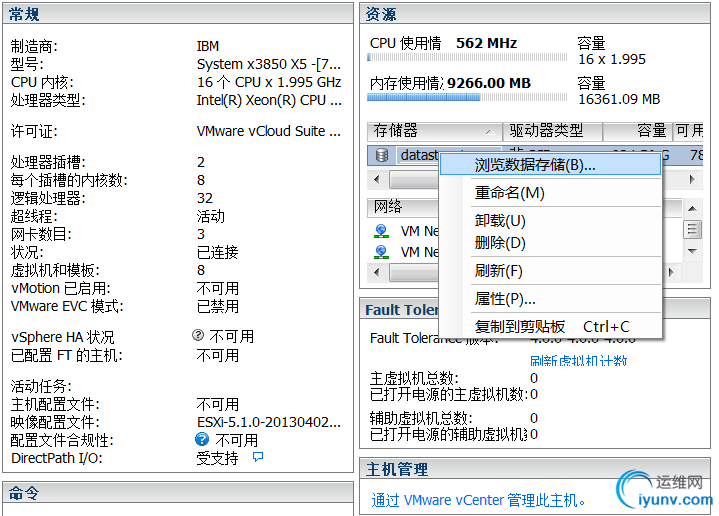Click the memory usage progress bar

467,97
